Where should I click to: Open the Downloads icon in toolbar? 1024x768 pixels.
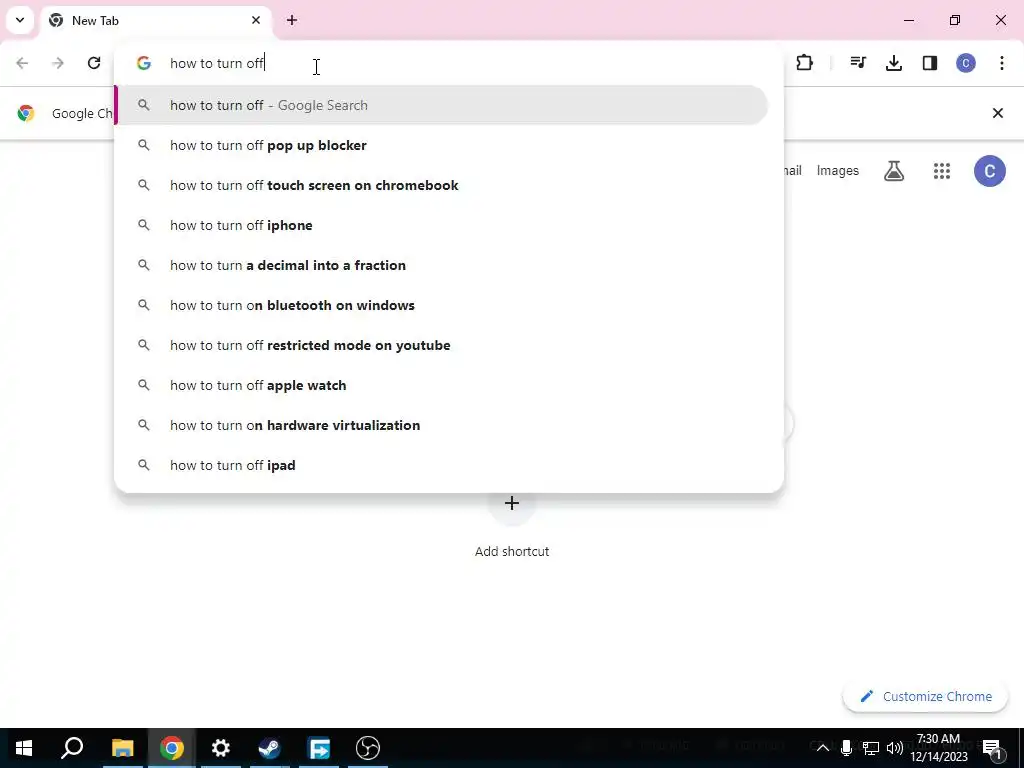click(894, 63)
